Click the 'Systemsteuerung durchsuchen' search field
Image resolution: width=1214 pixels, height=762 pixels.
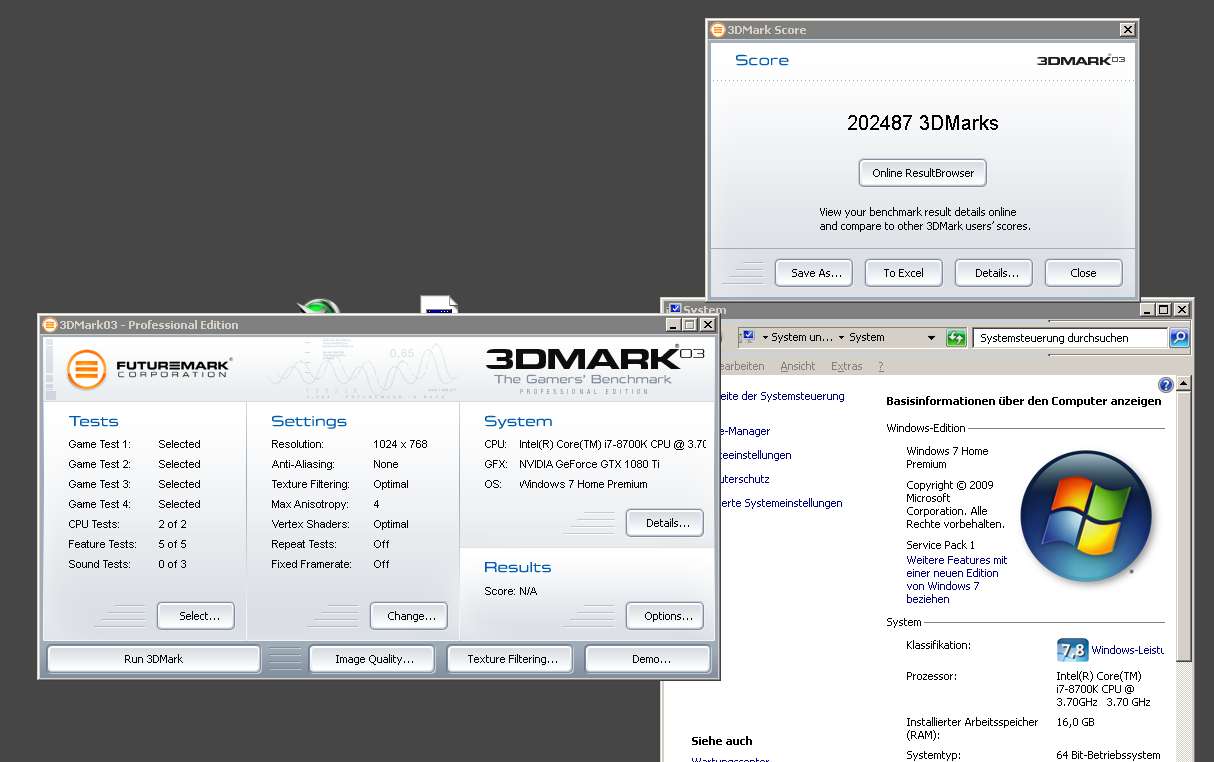point(1070,338)
